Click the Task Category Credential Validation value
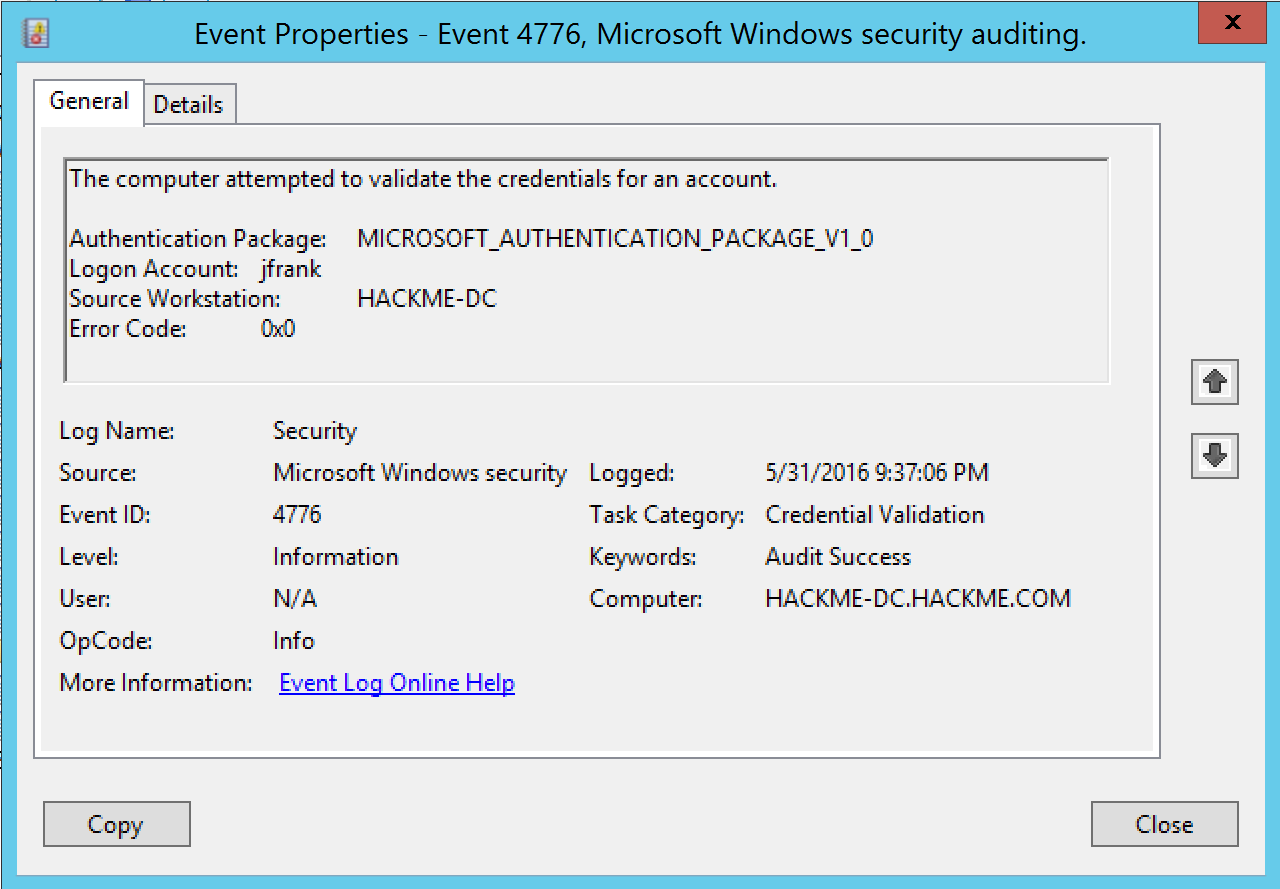The height and width of the screenshot is (889, 1280). coord(874,515)
